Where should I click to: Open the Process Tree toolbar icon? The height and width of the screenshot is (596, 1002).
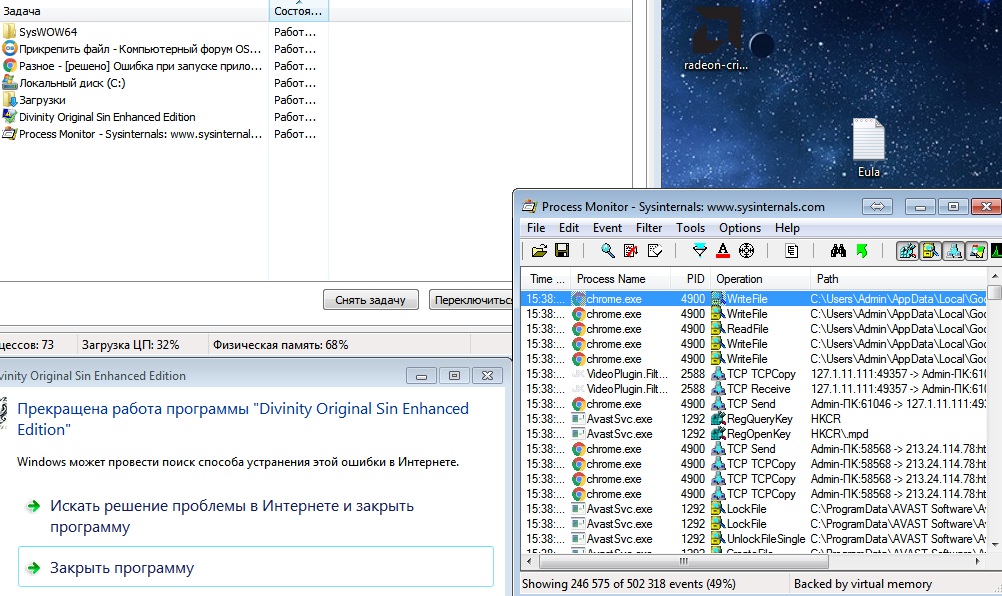(x=791, y=250)
